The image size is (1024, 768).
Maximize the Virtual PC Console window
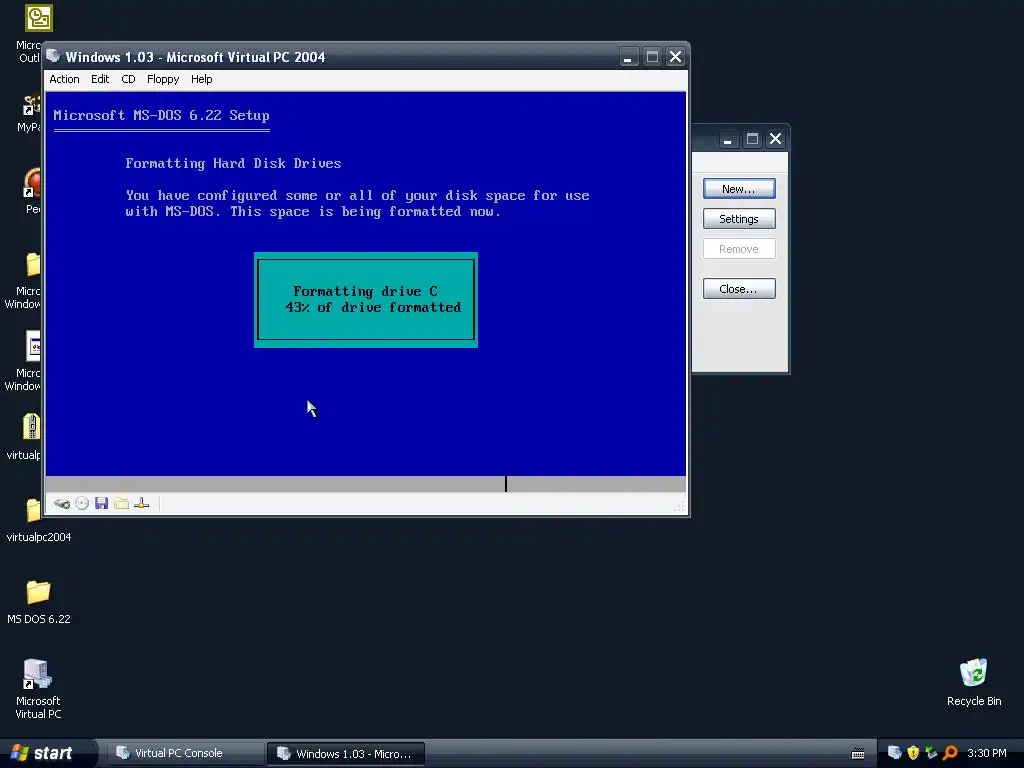pyautogui.click(x=752, y=139)
